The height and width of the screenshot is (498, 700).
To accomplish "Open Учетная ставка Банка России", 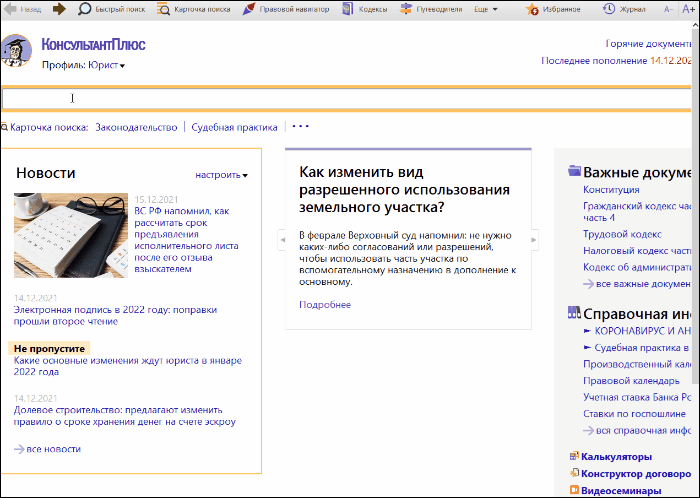I will coord(637,398).
